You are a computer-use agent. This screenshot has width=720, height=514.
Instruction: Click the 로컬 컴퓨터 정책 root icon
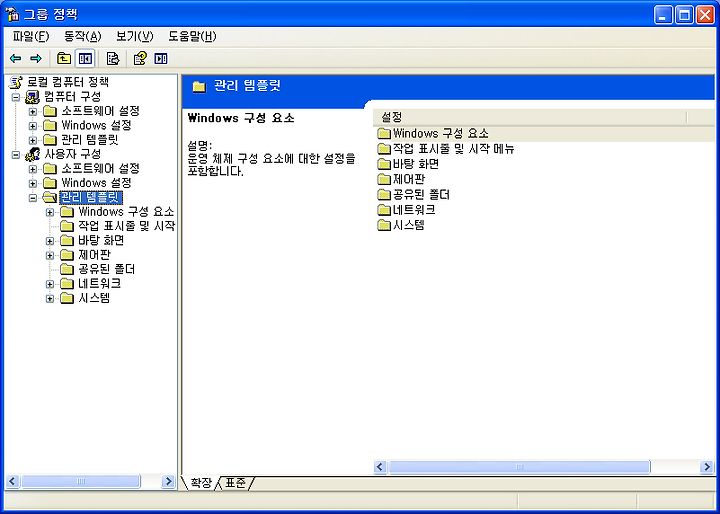click(x=16, y=82)
